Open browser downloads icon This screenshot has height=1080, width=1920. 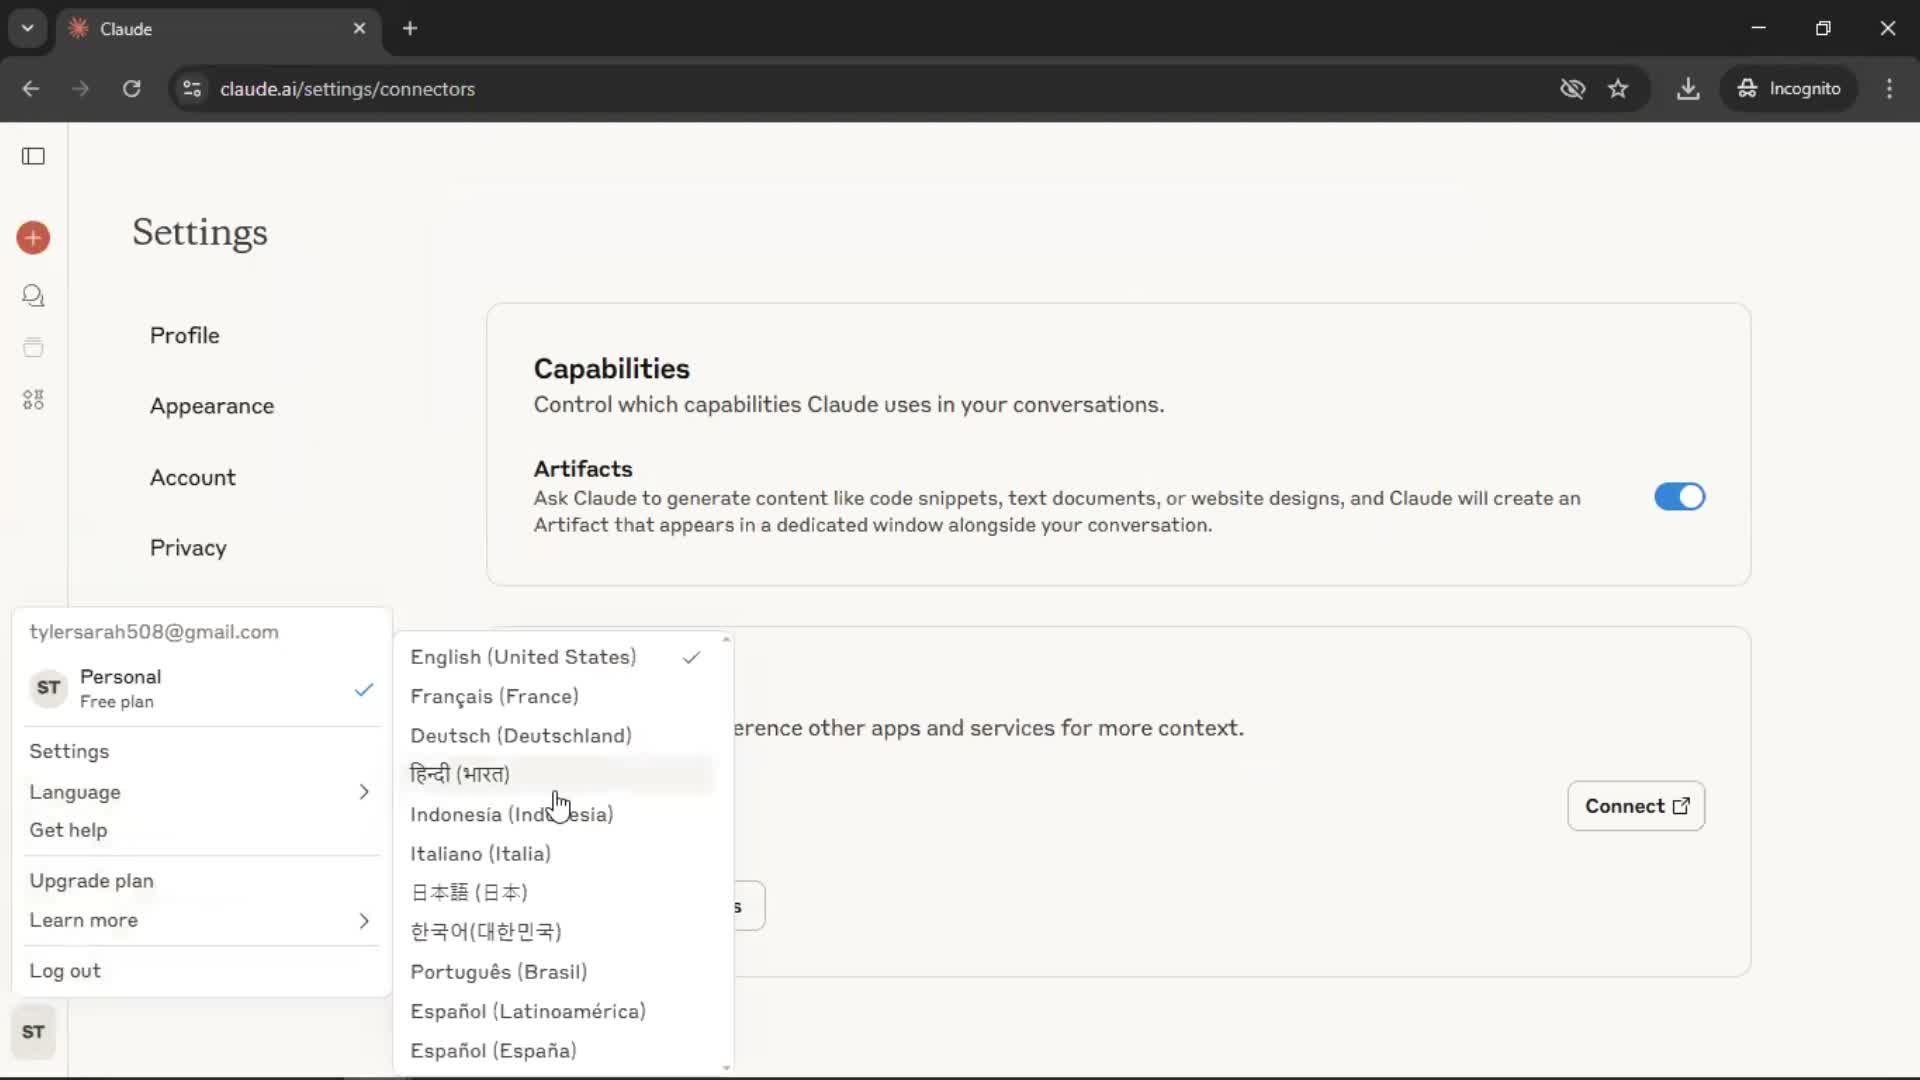(1688, 89)
